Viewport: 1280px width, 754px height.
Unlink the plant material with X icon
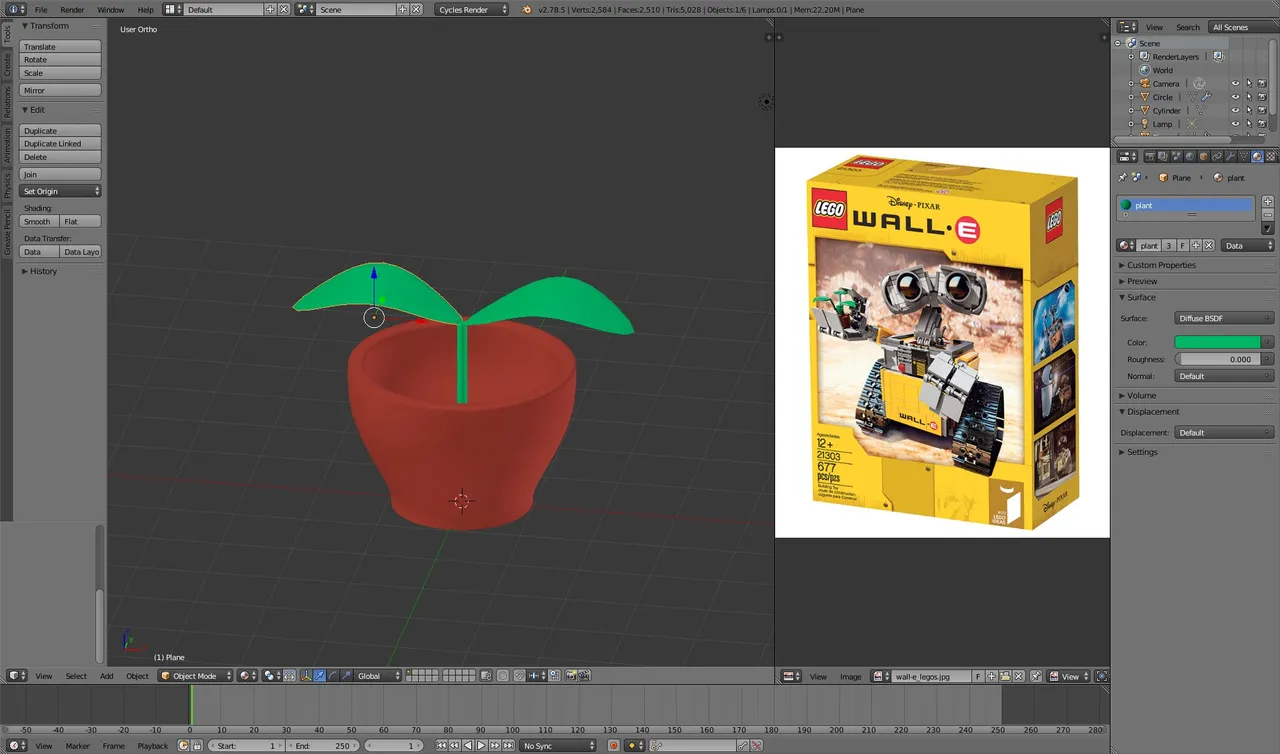click(1209, 245)
